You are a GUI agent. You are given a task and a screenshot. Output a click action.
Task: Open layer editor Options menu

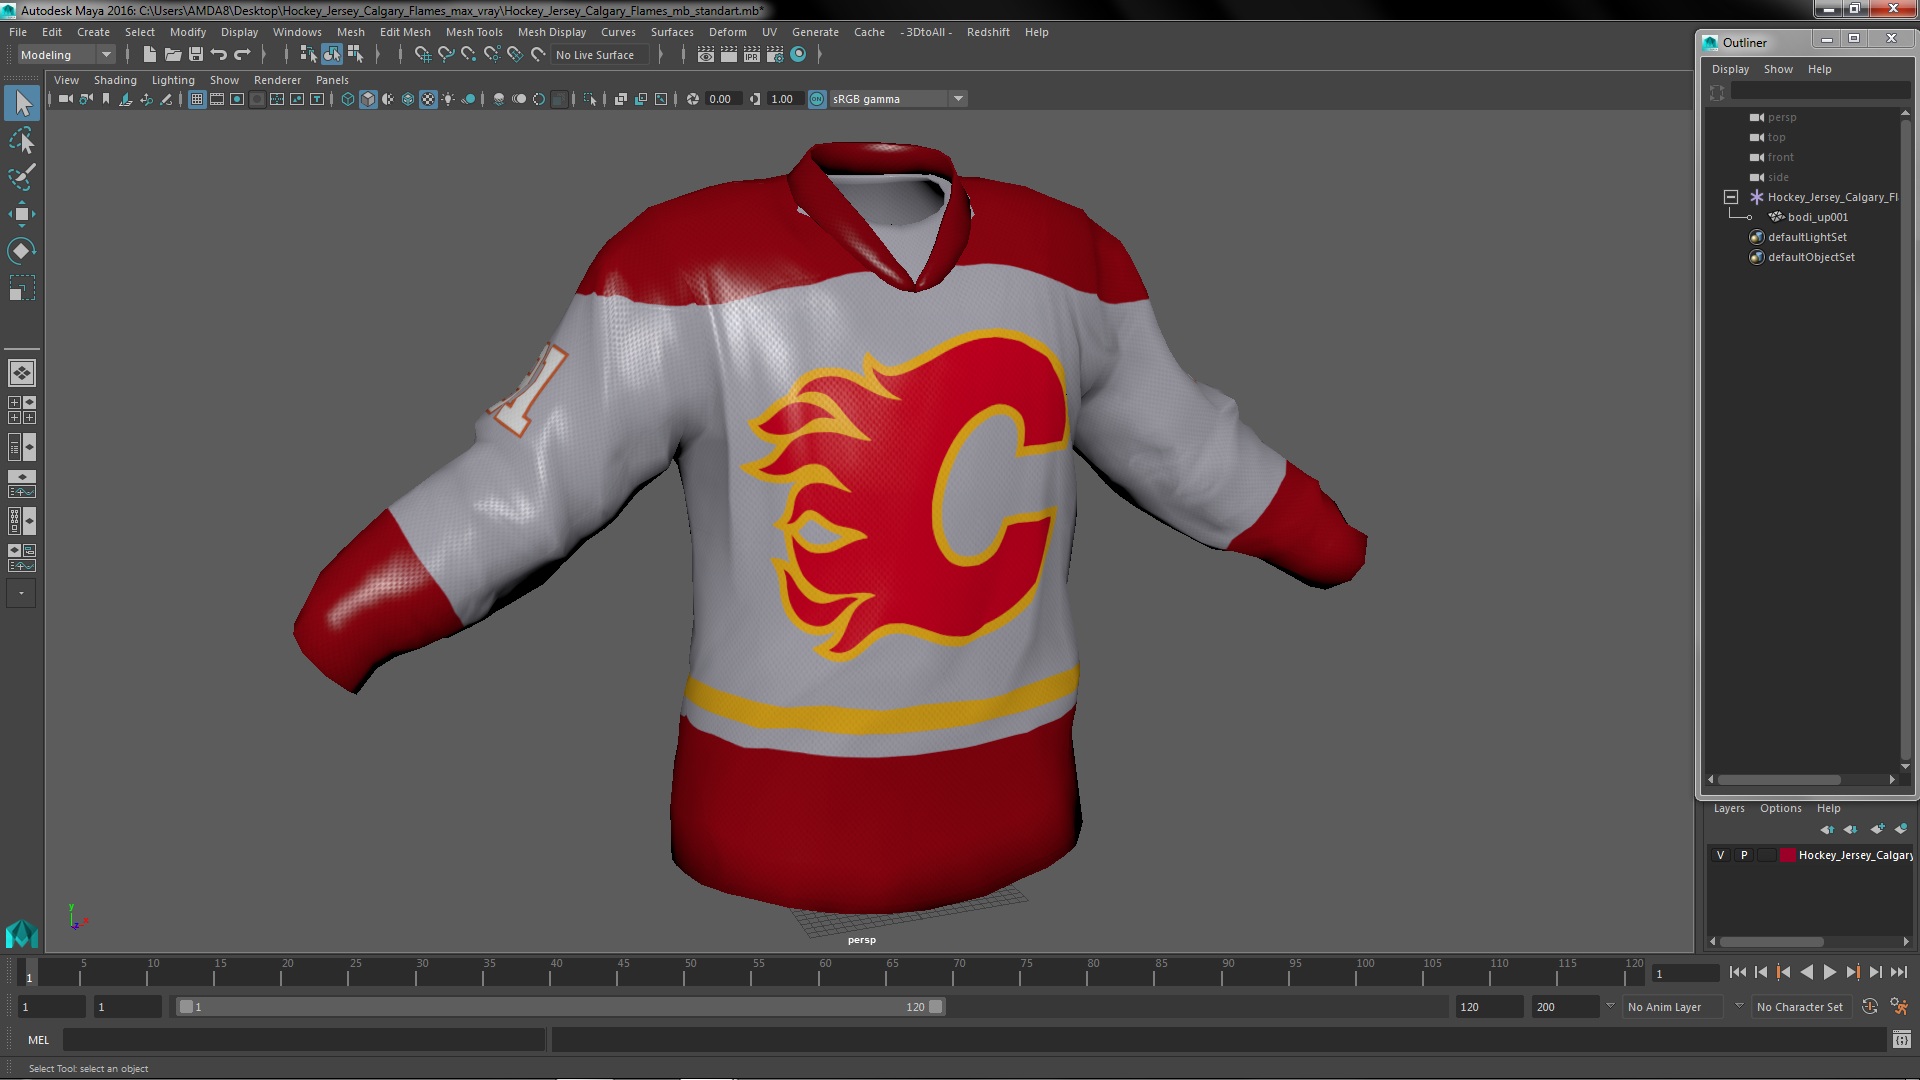point(1781,808)
